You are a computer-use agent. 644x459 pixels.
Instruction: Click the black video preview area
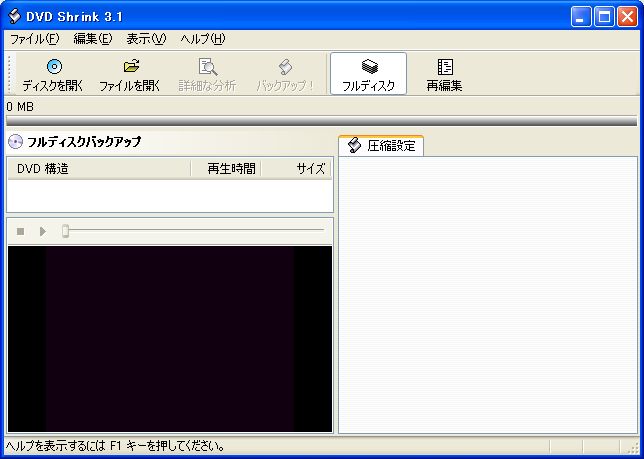[170, 339]
